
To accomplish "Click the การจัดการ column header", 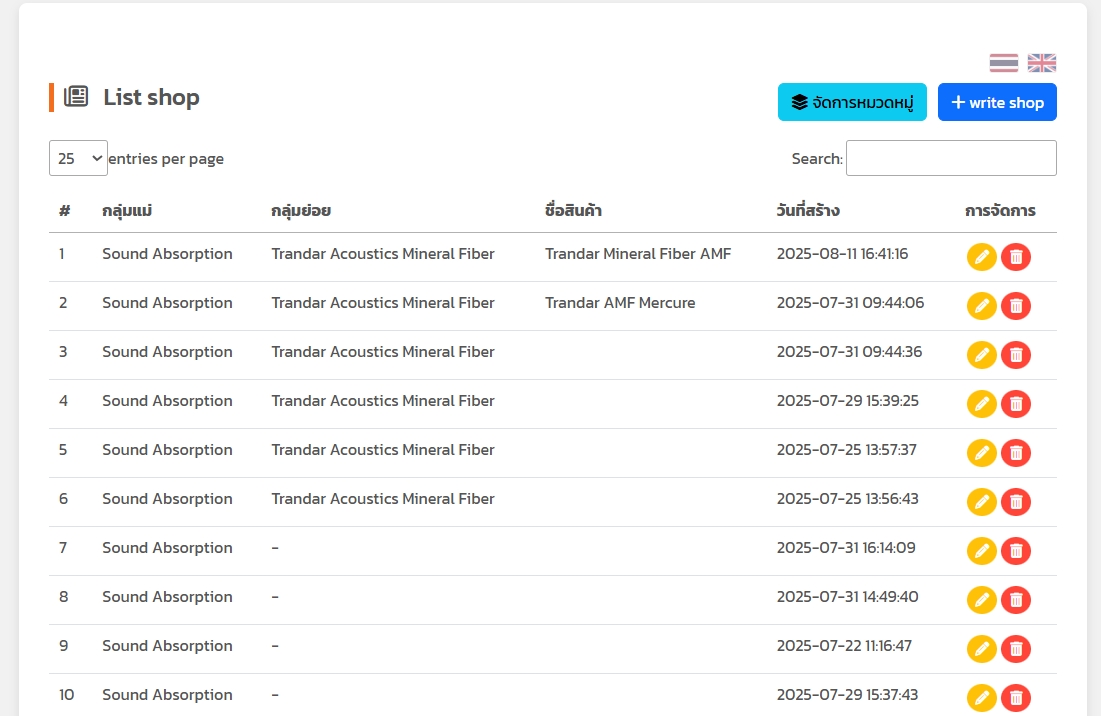I will pos(1000,211).
